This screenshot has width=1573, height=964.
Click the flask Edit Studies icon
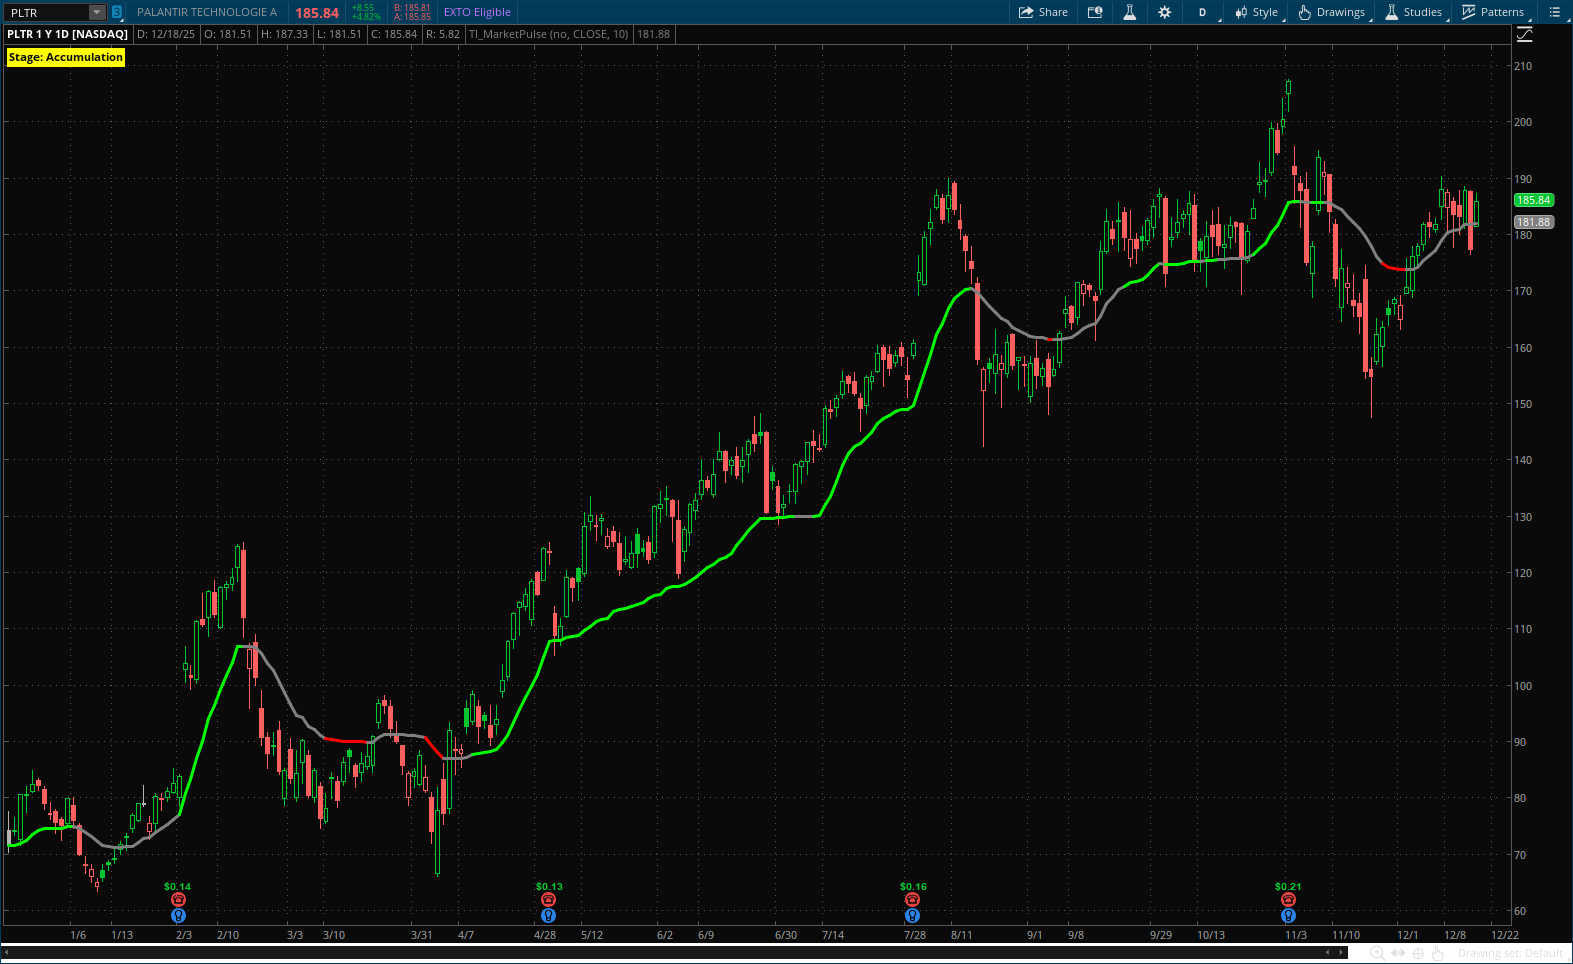1129,12
